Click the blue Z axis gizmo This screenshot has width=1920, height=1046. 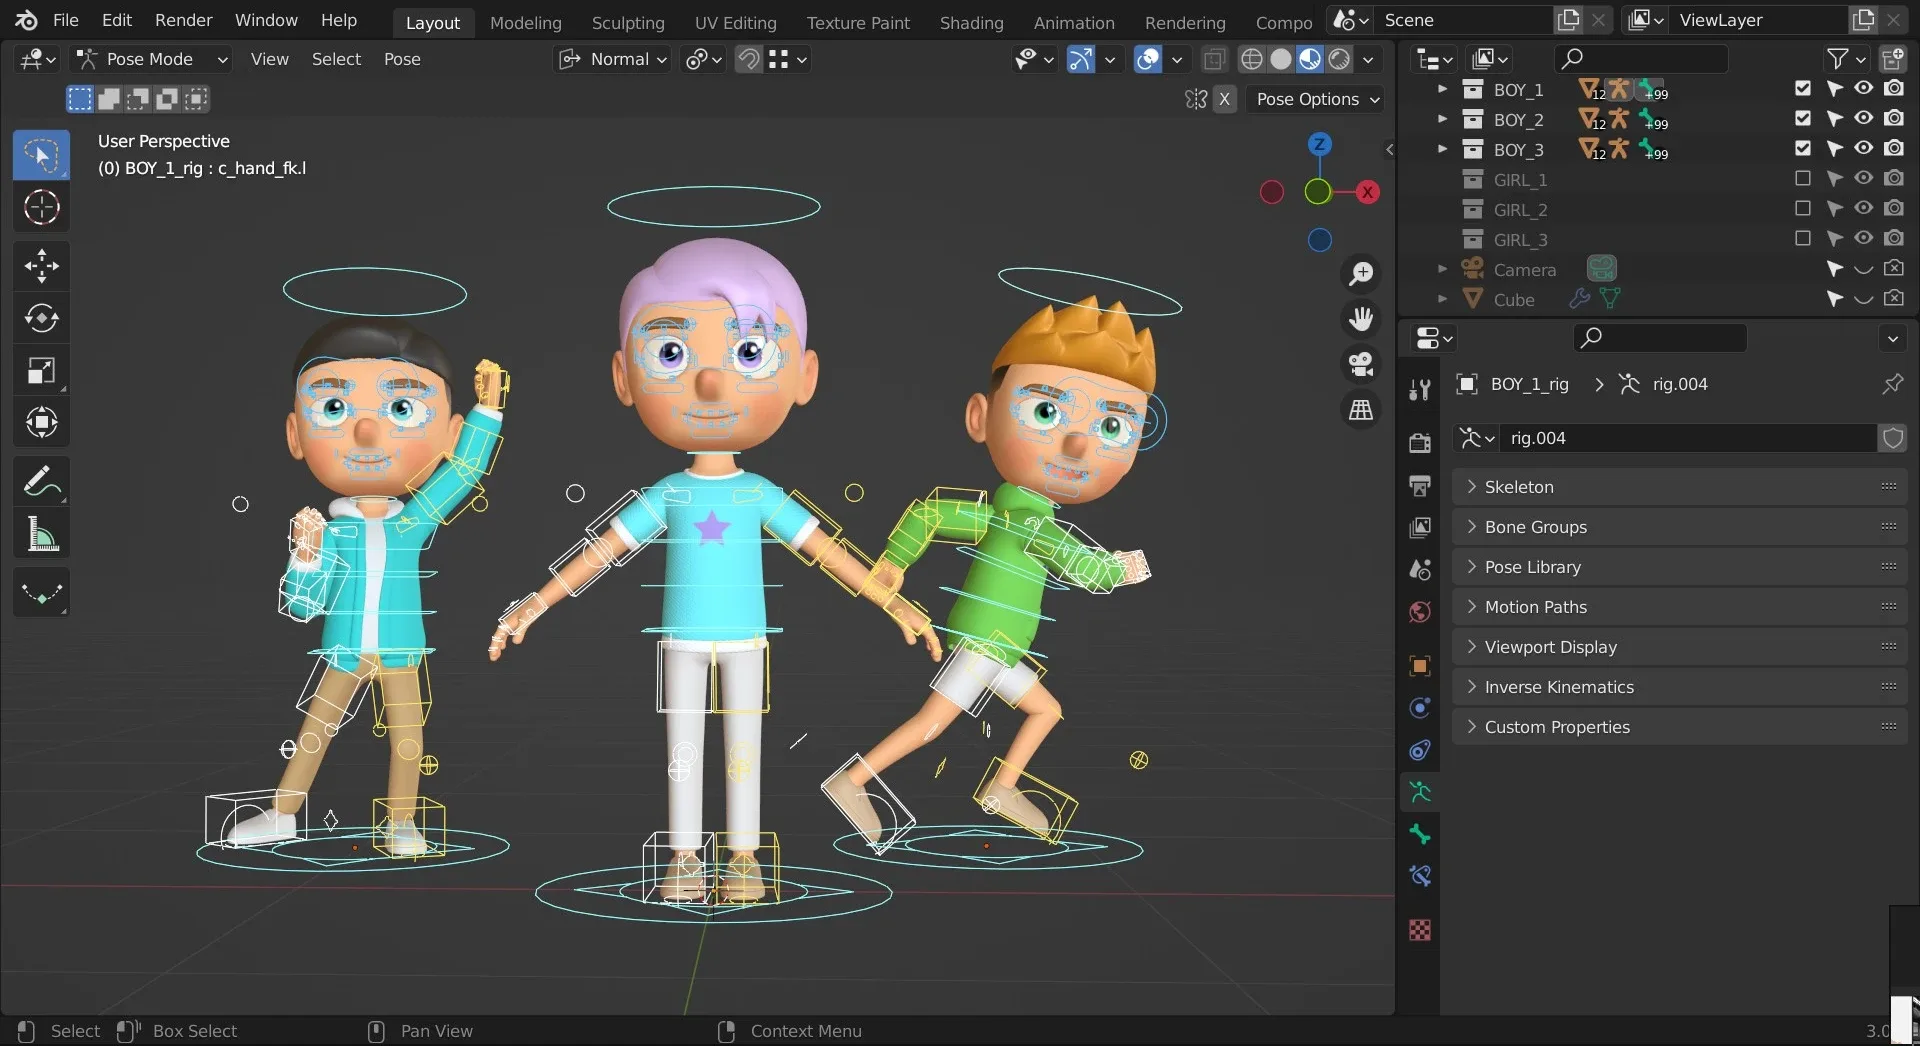coord(1320,144)
